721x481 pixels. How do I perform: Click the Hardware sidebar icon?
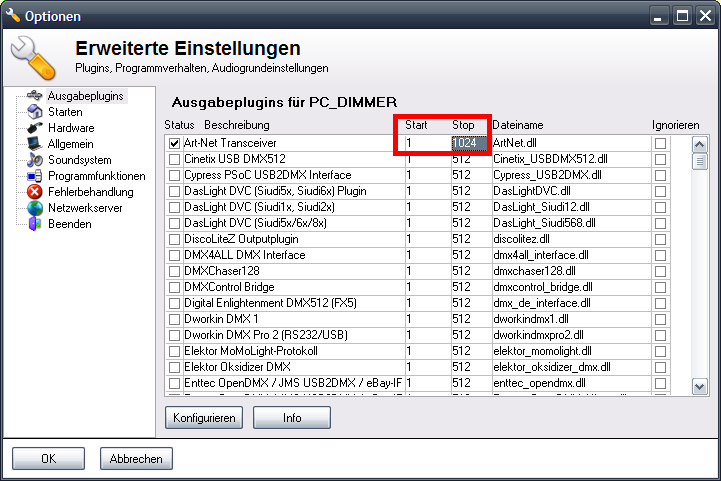point(35,128)
